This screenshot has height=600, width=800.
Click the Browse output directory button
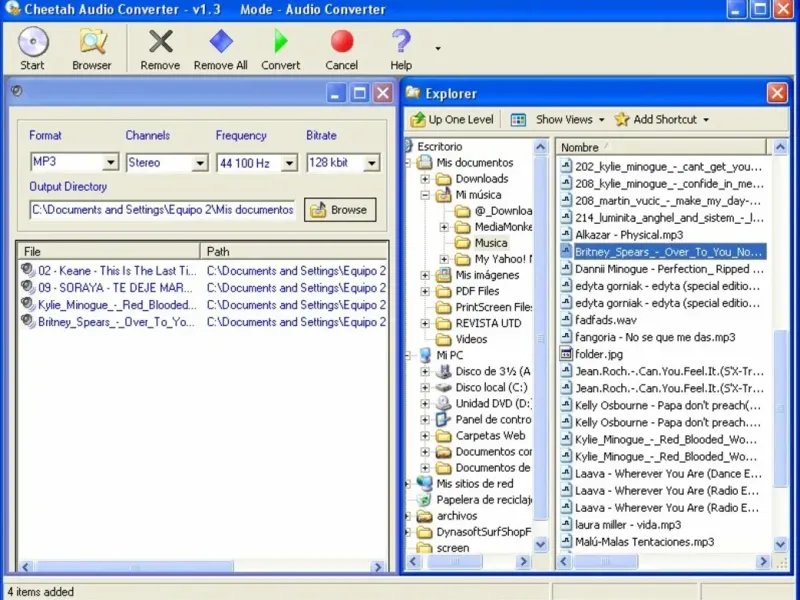tap(340, 210)
